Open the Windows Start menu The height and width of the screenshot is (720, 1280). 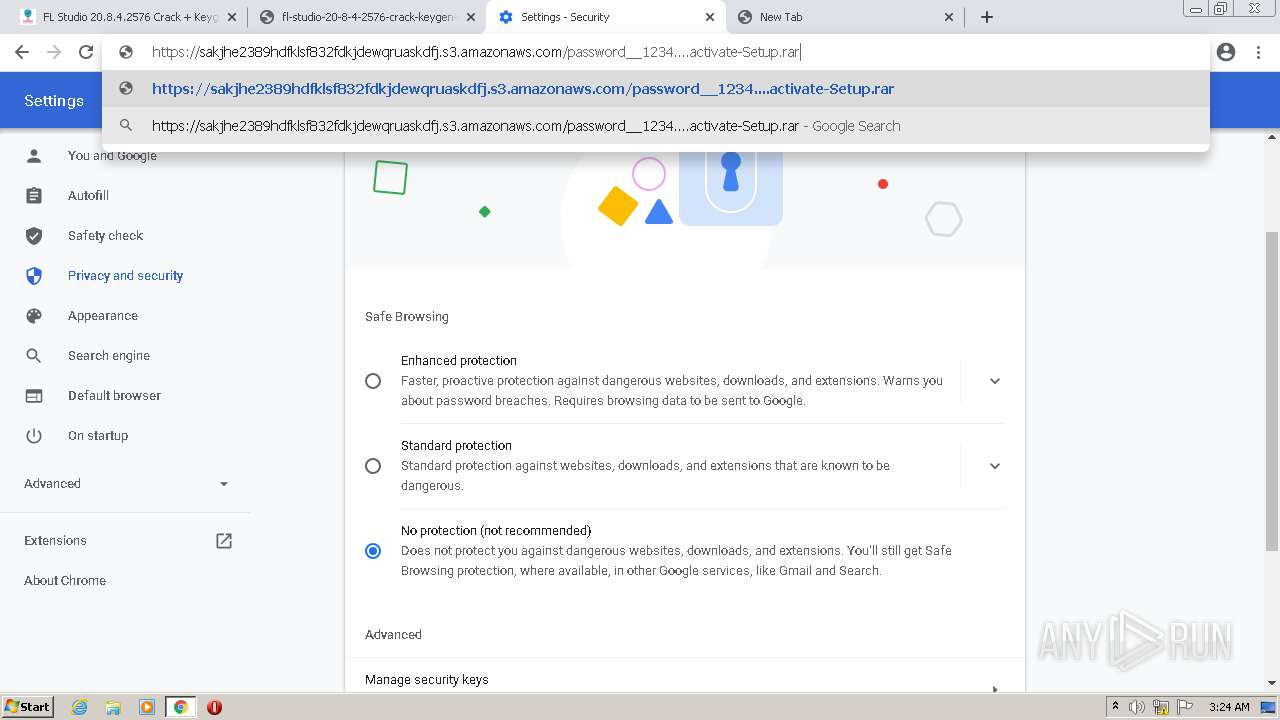point(28,707)
